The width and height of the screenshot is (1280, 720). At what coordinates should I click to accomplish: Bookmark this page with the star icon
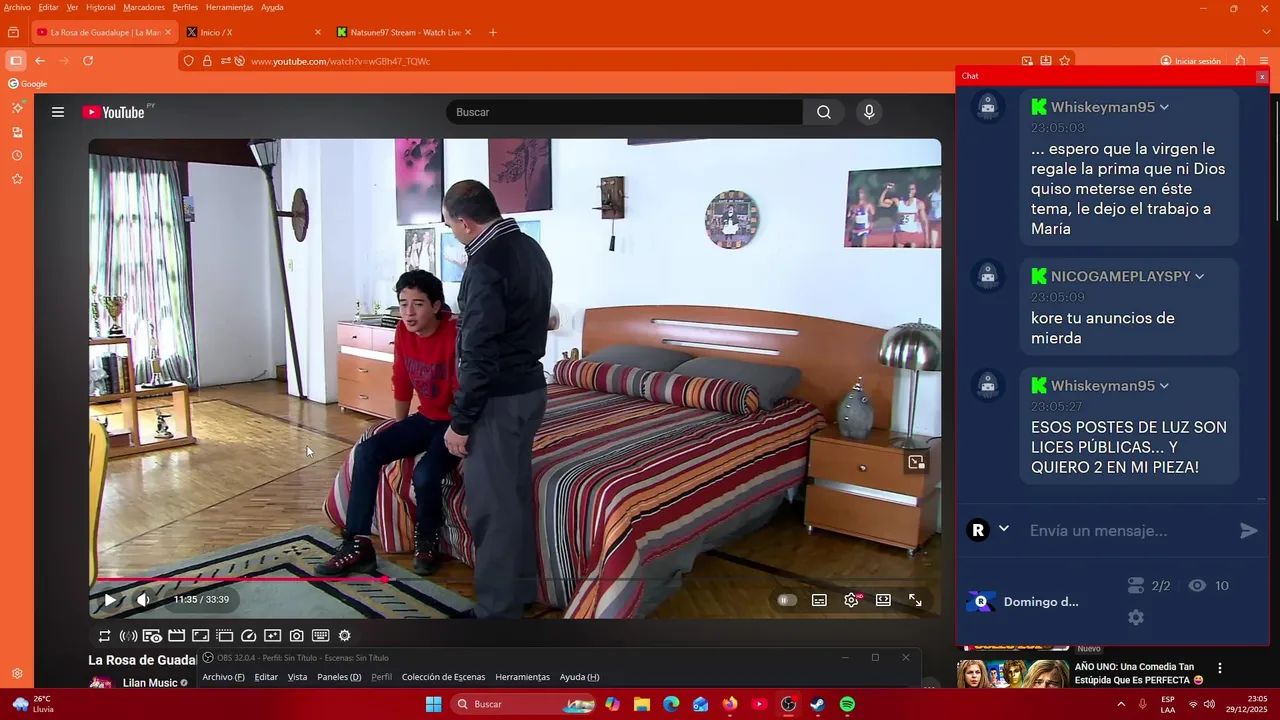coord(1064,61)
